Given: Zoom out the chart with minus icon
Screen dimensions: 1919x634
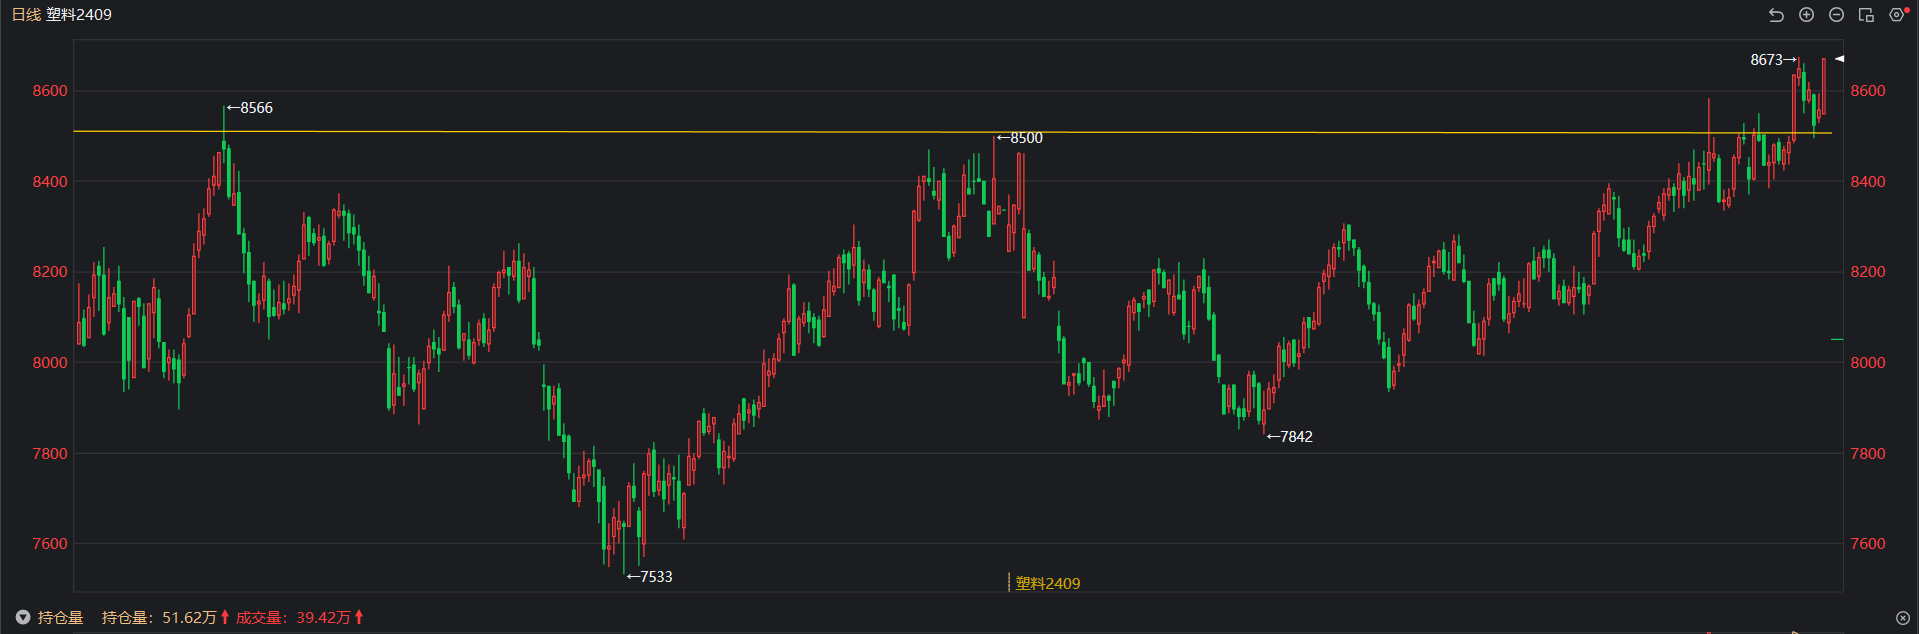Looking at the screenshot, I should tap(1836, 15).
